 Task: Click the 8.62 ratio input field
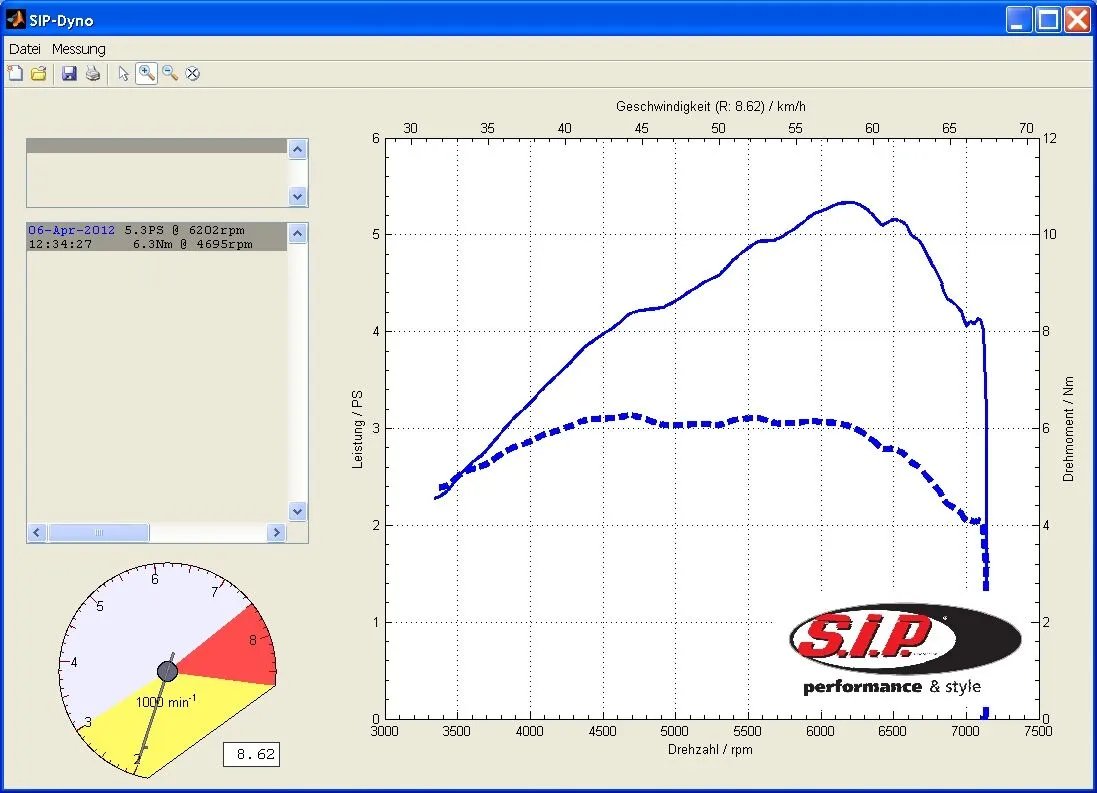click(251, 754)
